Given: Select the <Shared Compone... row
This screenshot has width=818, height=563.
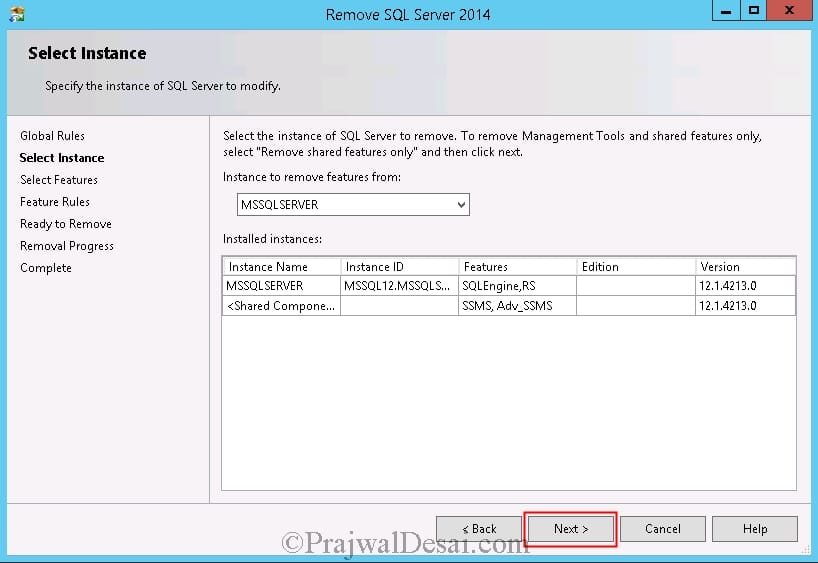Looking at the screenshot, I should click(509, 306).
